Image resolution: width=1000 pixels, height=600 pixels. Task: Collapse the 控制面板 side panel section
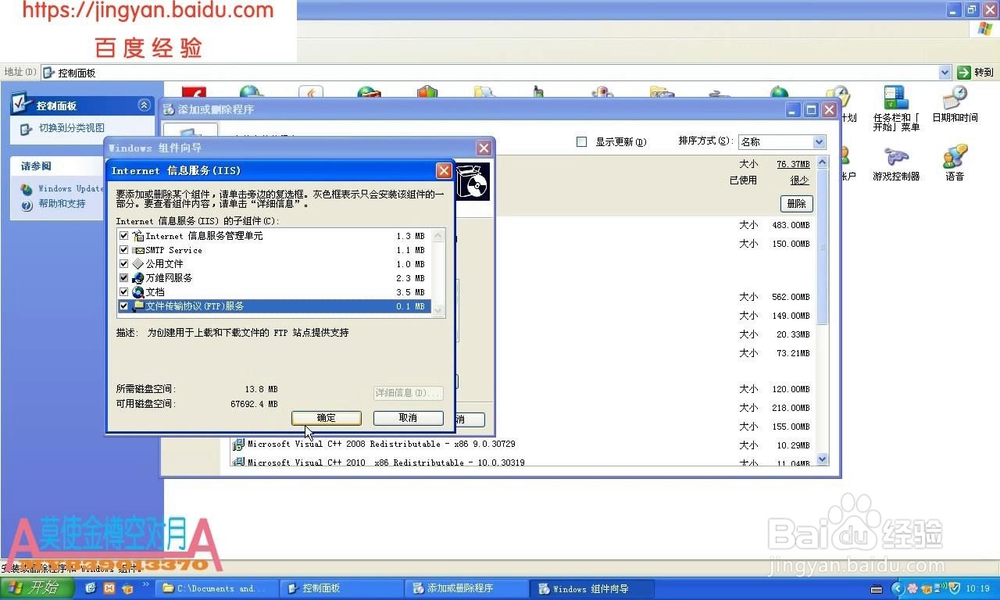coord(144,105)
